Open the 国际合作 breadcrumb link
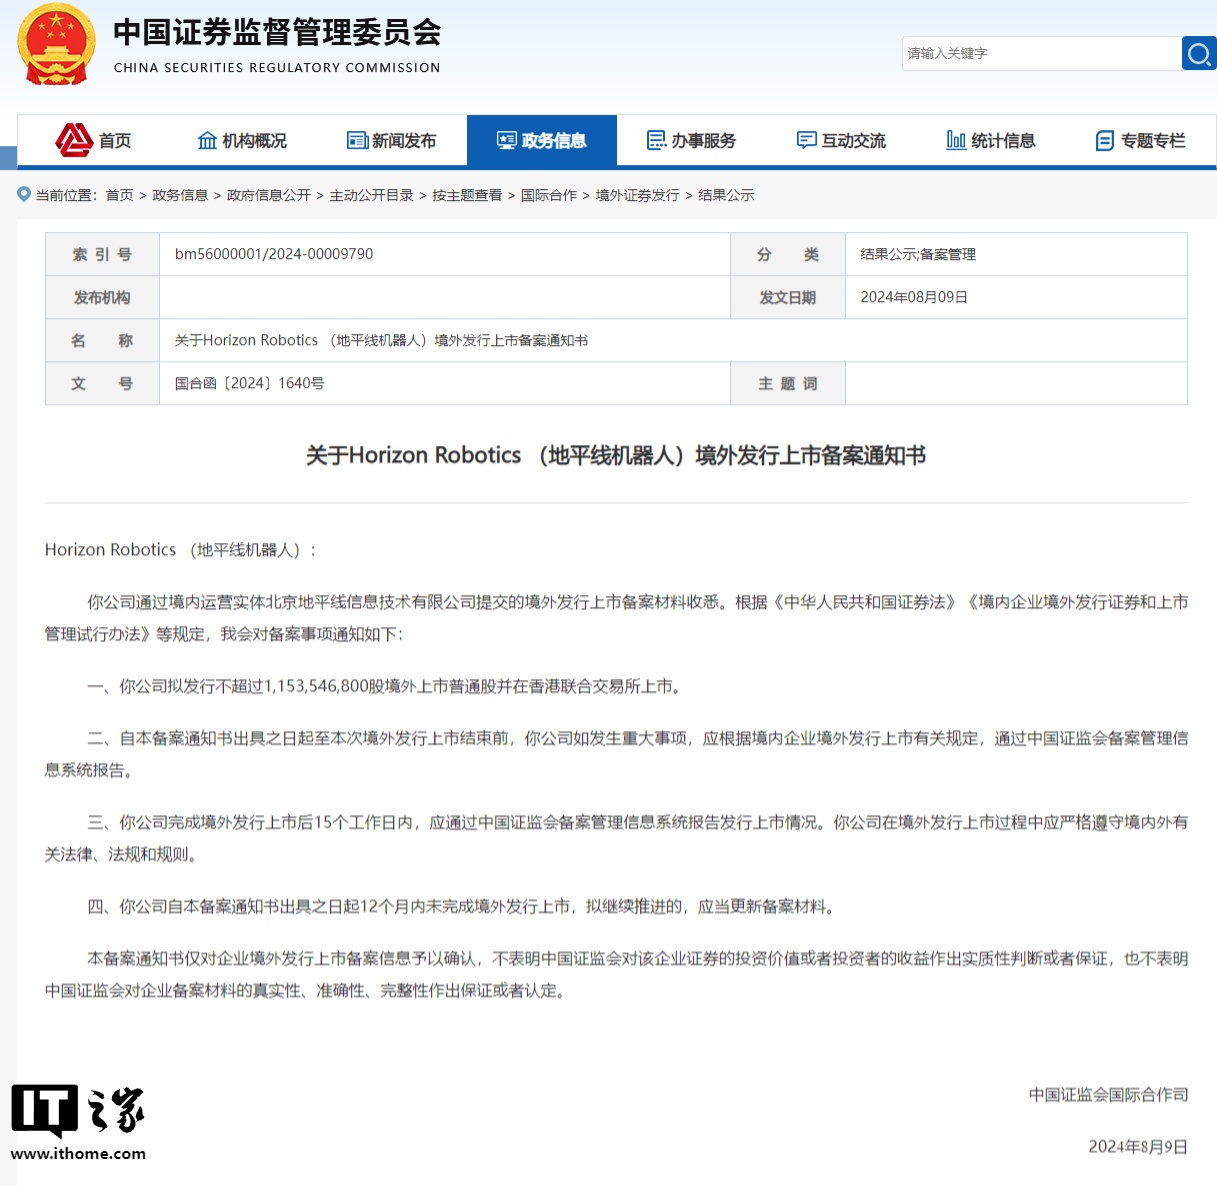Image resolution: width=1217 pixels, height=1186 pixels. click(x=548, y=195)
